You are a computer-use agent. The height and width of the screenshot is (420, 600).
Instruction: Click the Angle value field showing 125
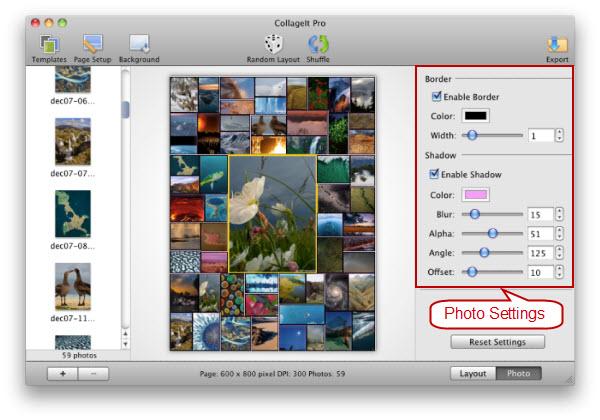541,253
